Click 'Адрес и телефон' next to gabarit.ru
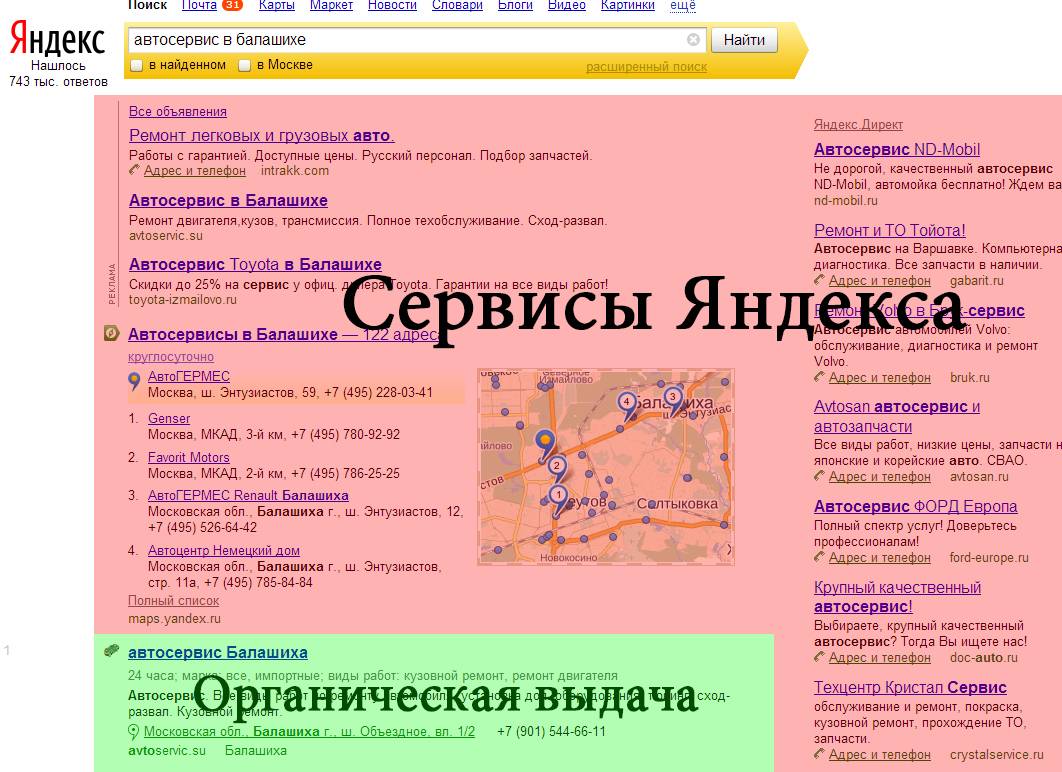The width and height of the screenshot is (1062, 772). click(879, 280)
